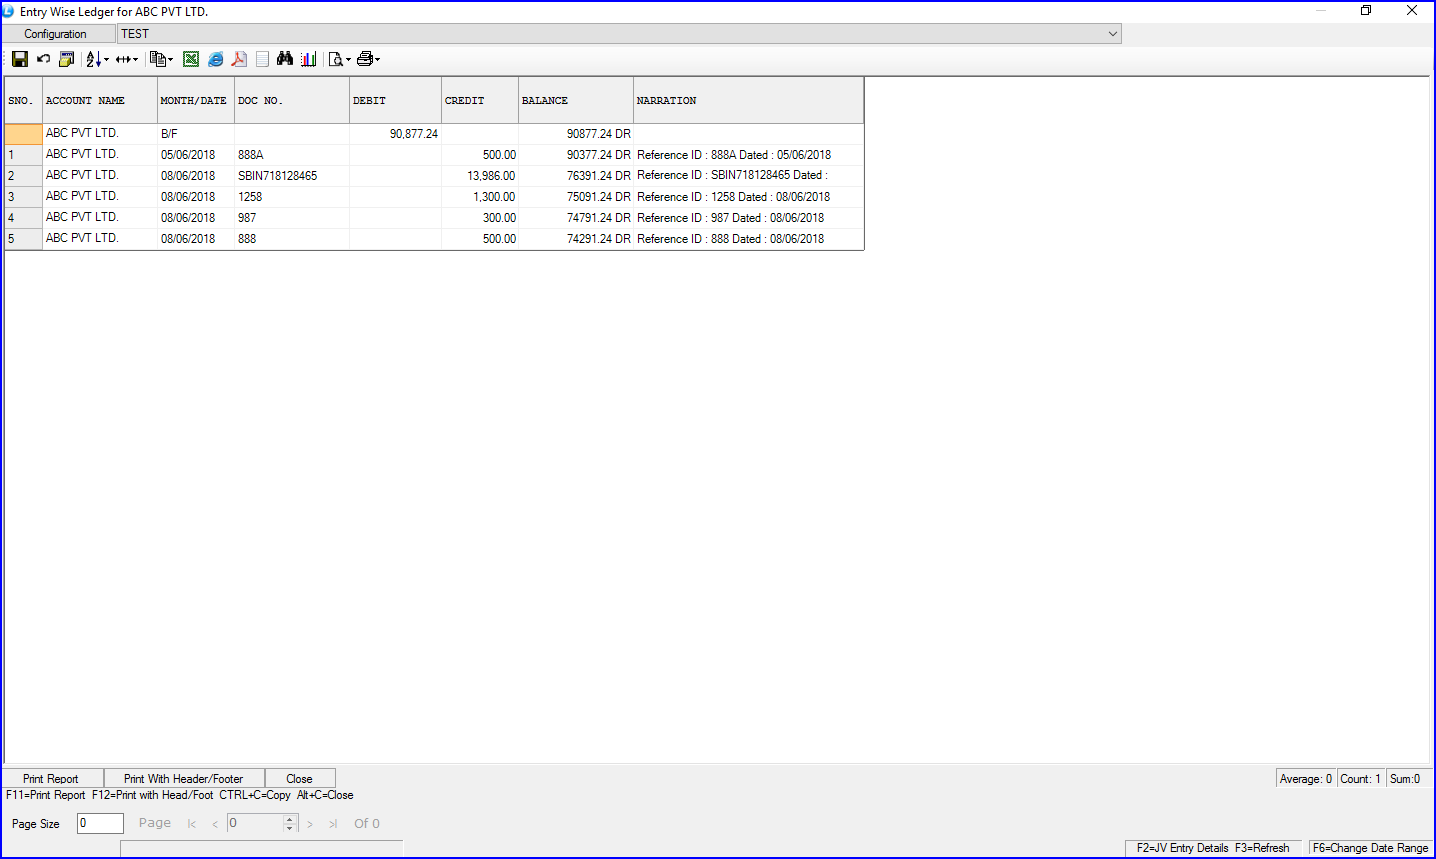This screenshot has width=1436, height=859.
Task: Click the B/F date cell
Action: tap(196, 134)
